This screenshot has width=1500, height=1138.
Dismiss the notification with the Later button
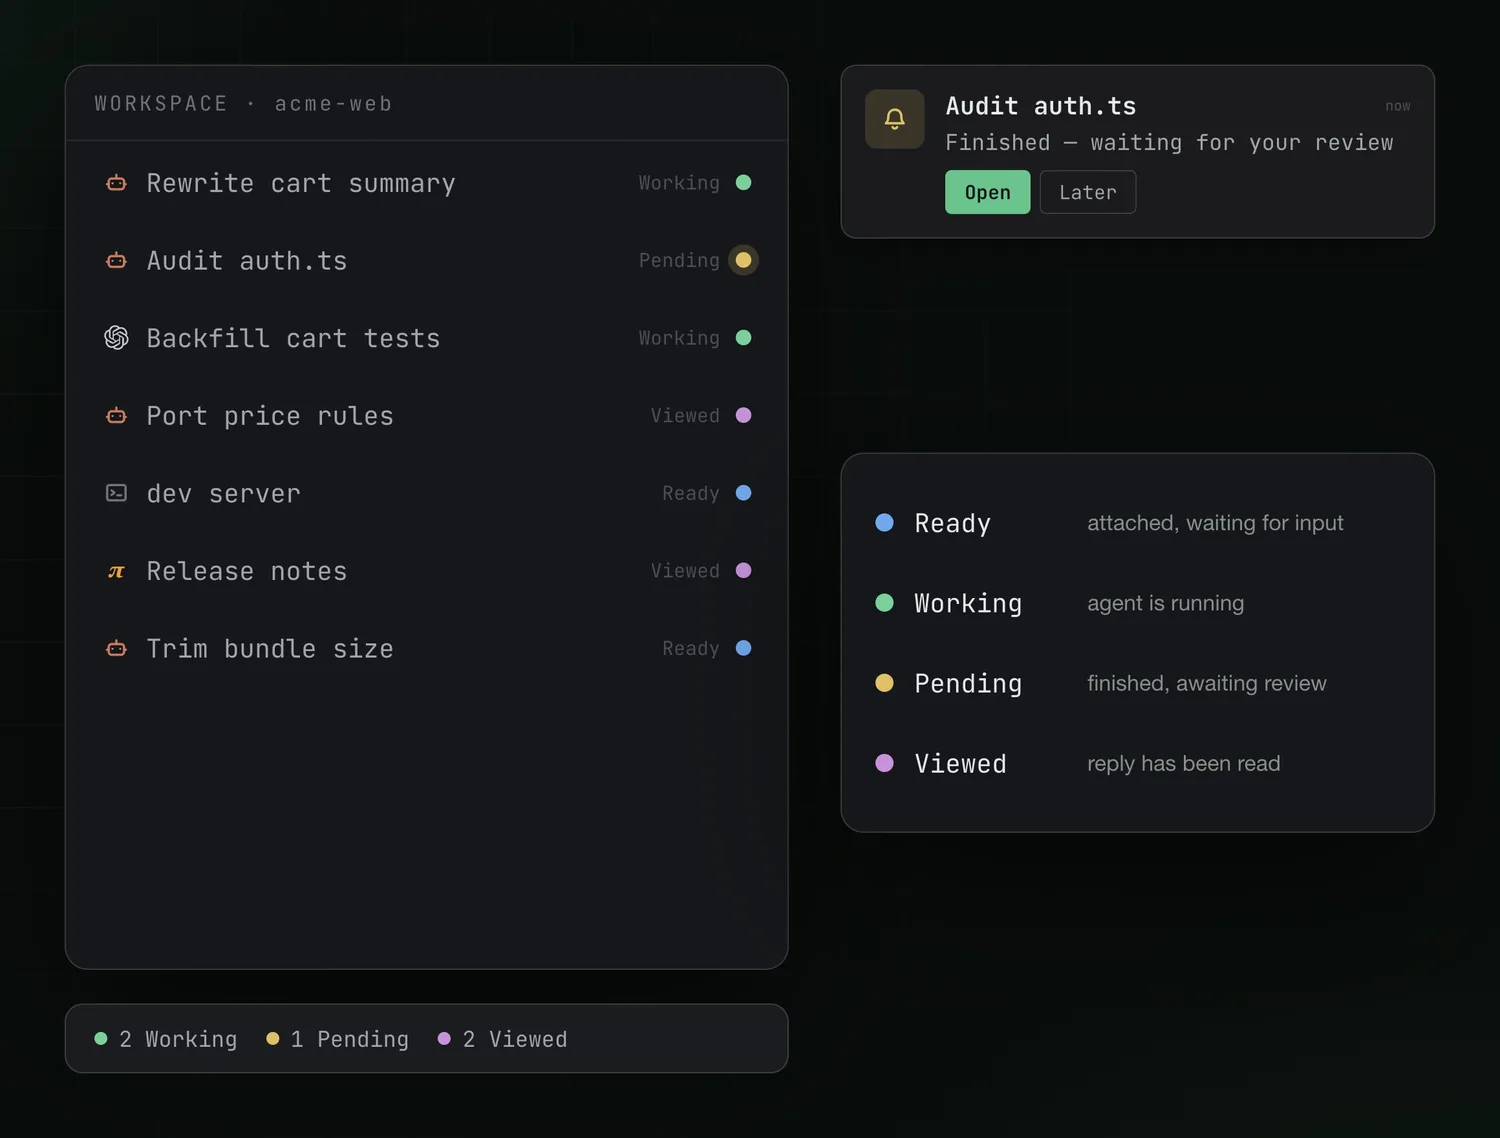1088,192
